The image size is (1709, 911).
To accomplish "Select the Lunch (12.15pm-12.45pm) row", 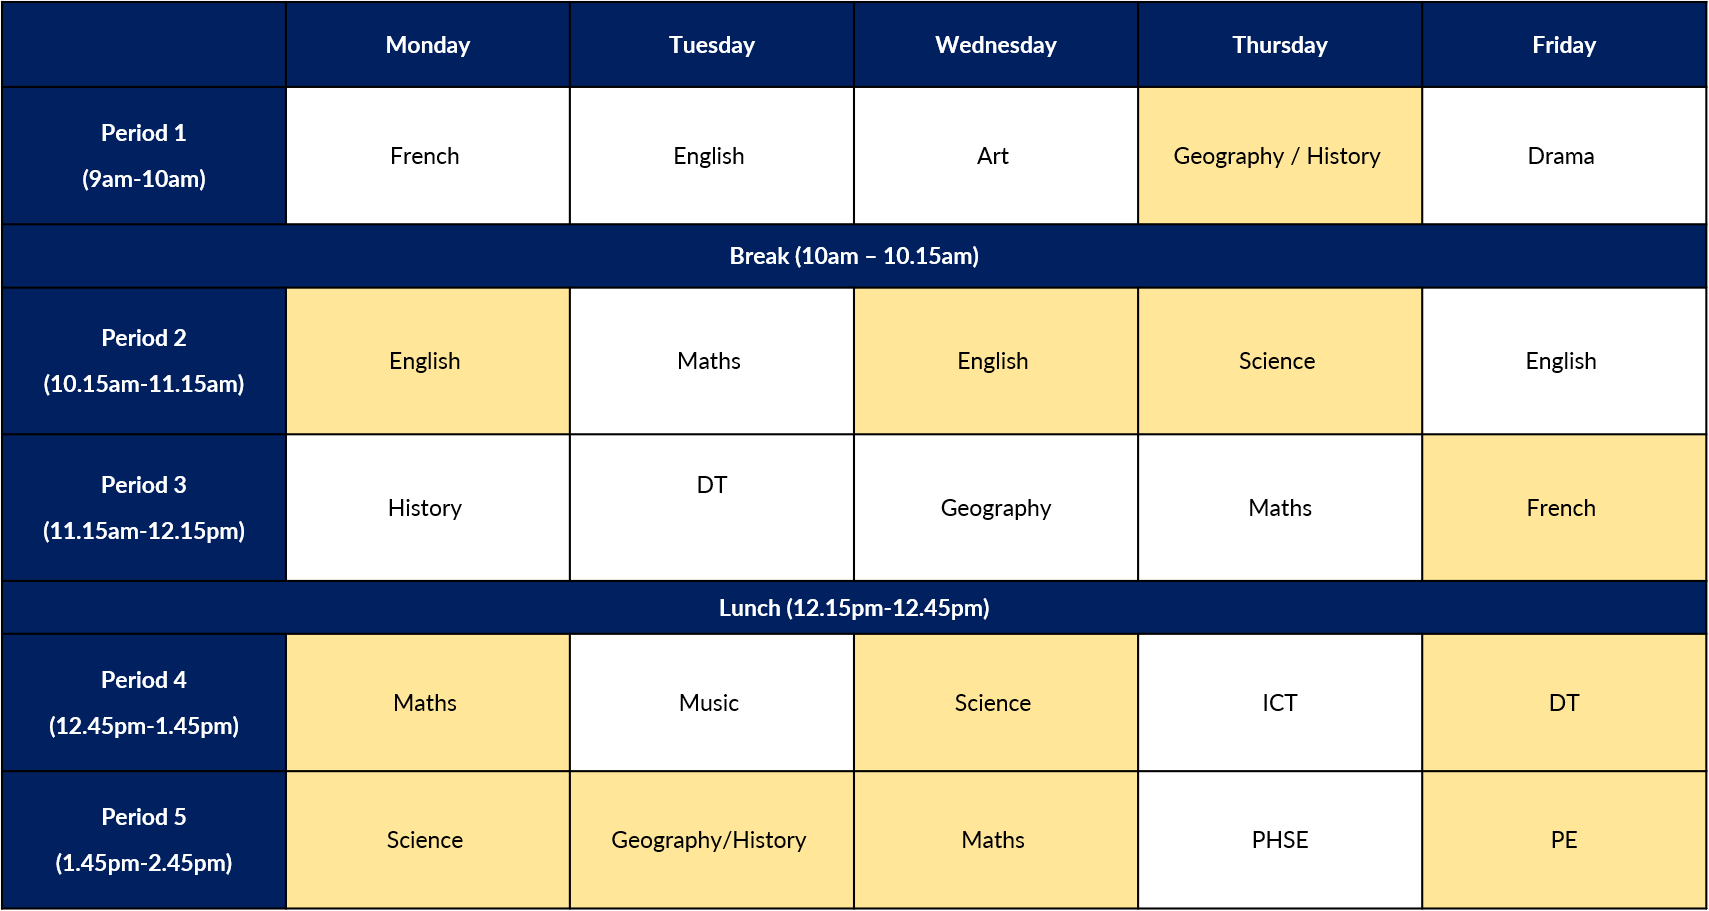I will (x=854, y=608).
